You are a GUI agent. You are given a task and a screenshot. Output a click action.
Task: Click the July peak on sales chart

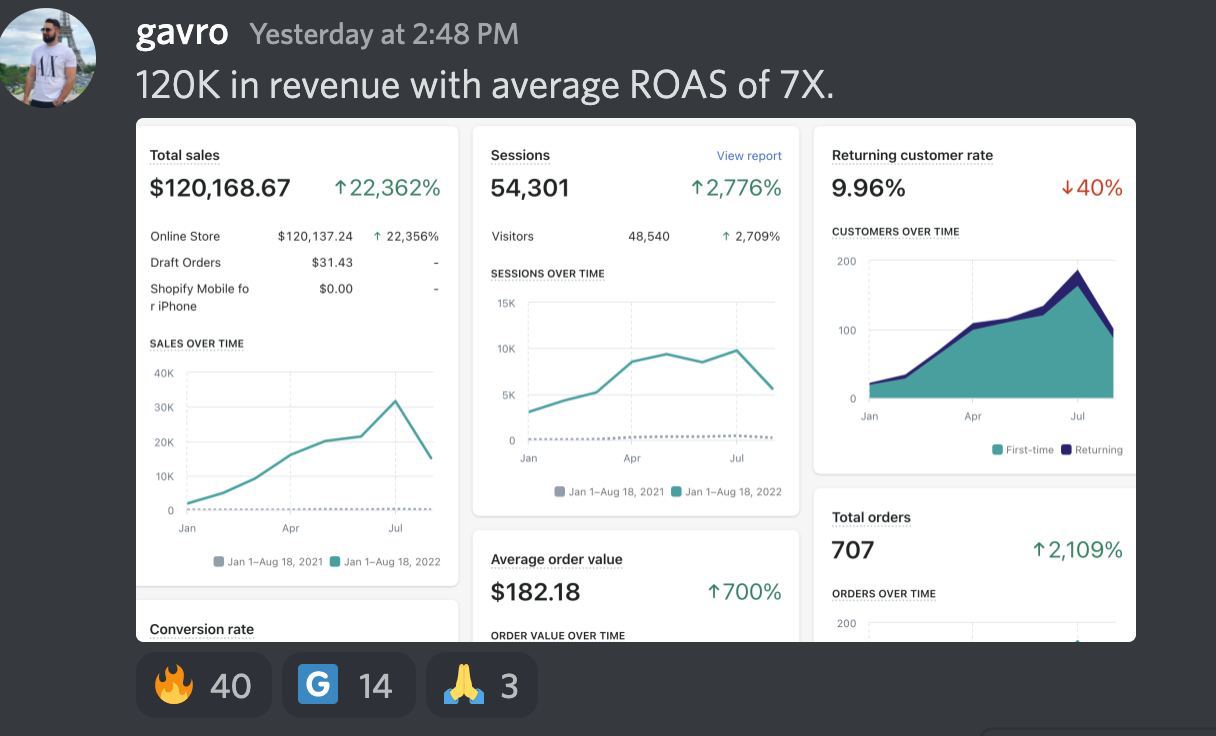coord(396,401)
